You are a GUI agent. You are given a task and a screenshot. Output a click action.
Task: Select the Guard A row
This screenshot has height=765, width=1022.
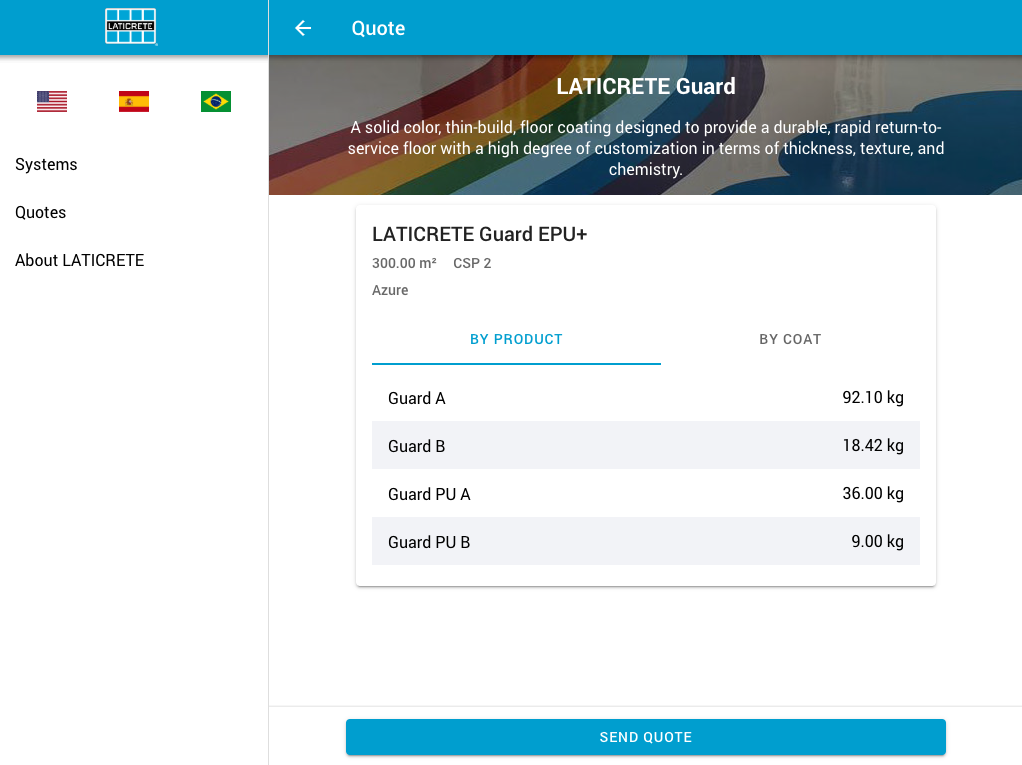click(x=645, y=397)
